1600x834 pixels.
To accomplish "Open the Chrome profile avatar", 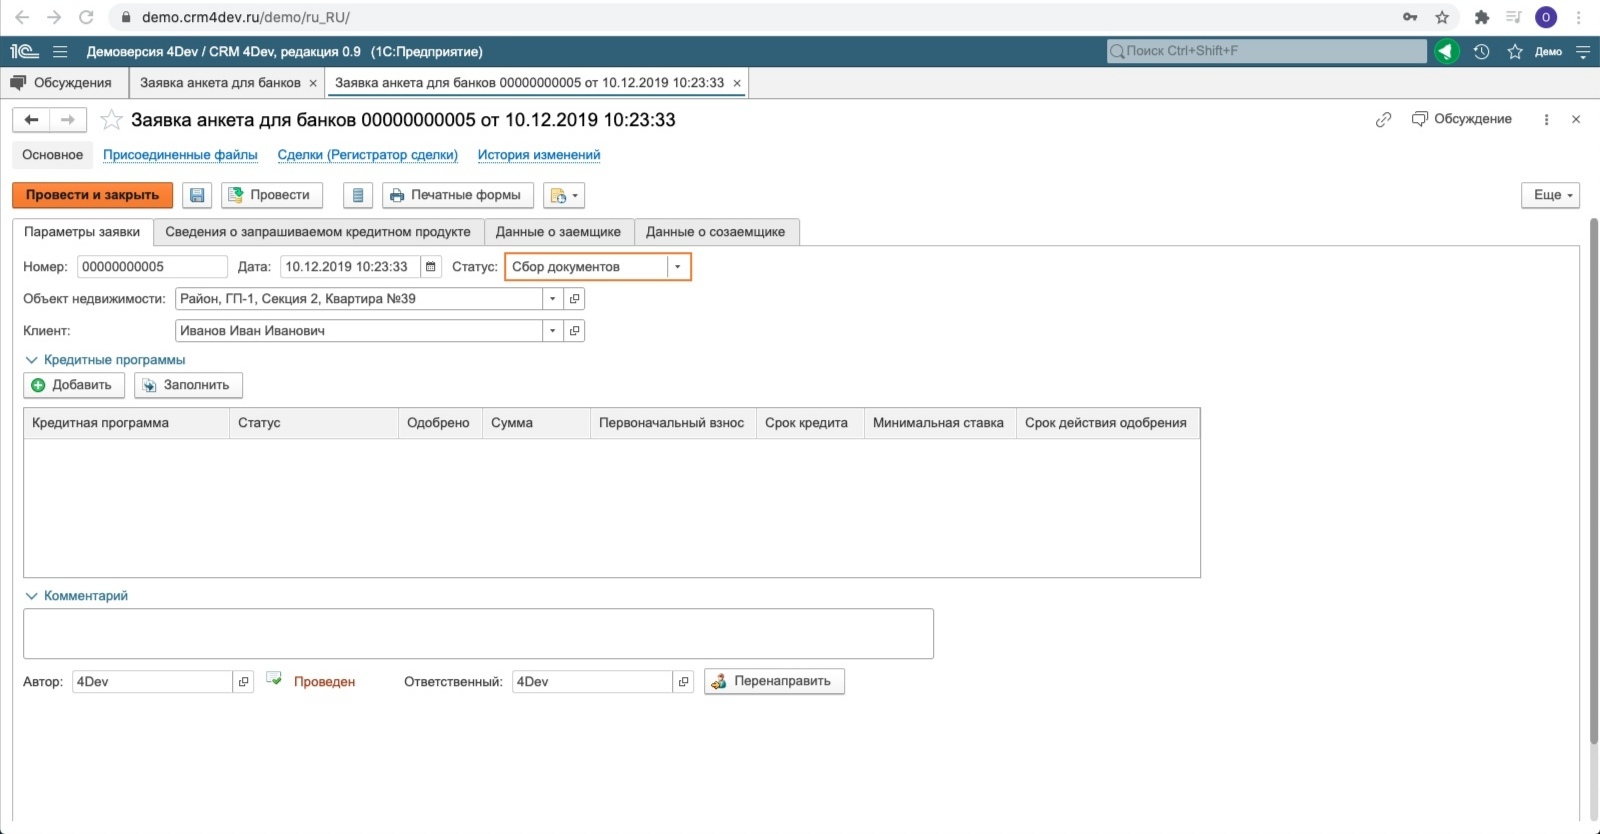I will (x=1546, y=17).
